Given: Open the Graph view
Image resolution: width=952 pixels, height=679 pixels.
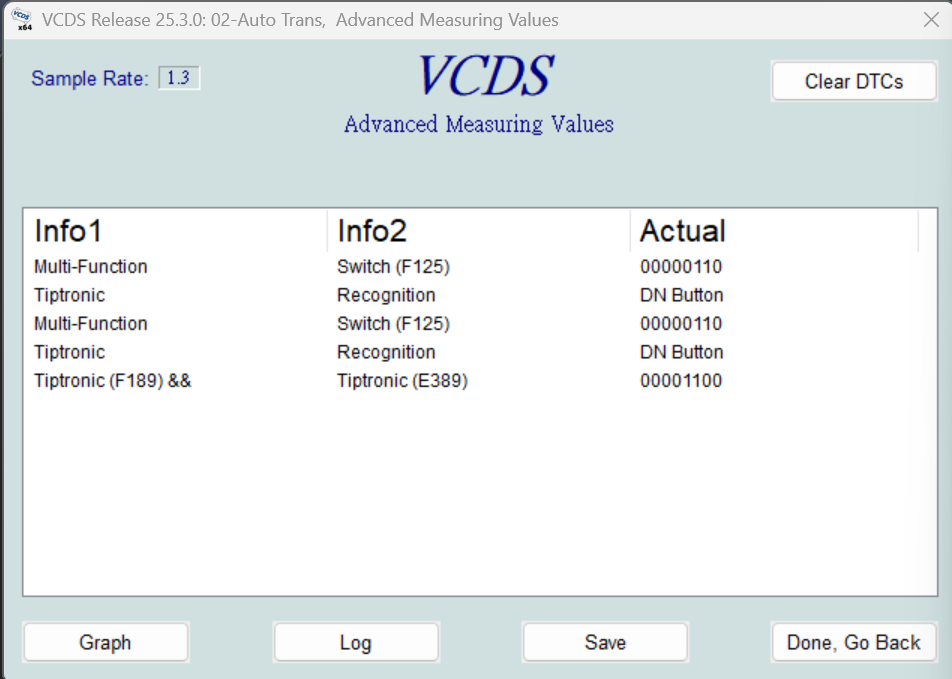Looking at the screenshot, I should pyautogui.click(x=106, y=642).
